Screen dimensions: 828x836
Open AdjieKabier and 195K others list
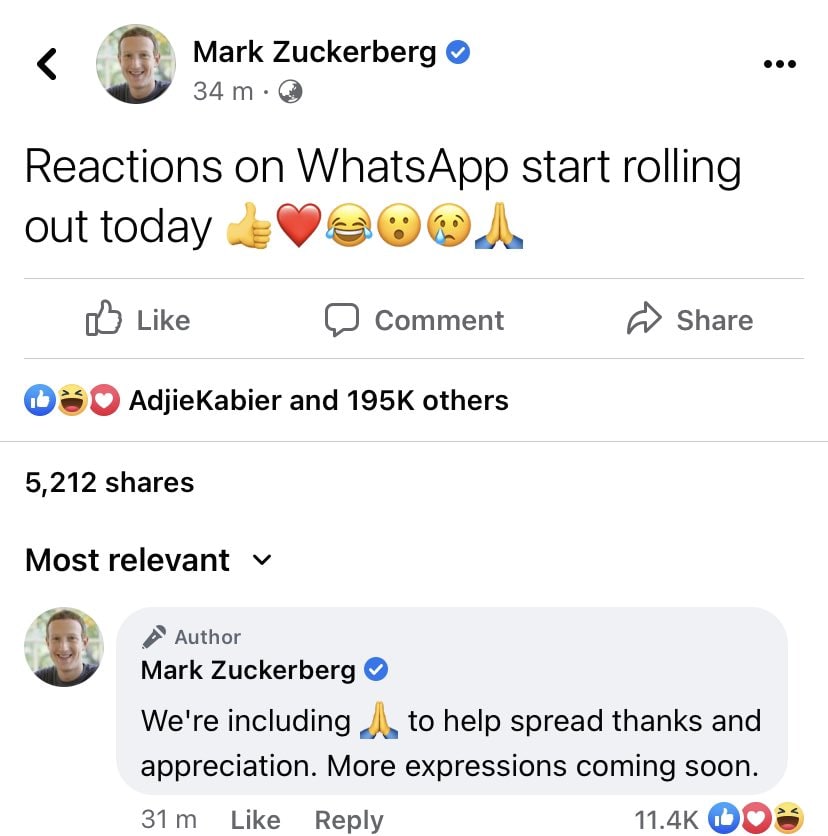318,400
